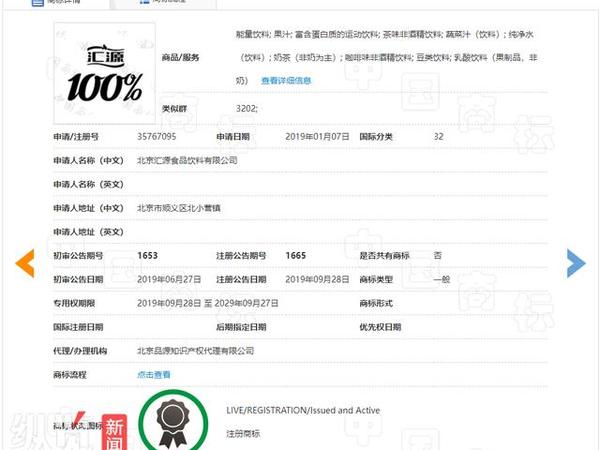Select trademark type value 一般
This screenshot has width=600, height=450.
click(x=442, y=279)
